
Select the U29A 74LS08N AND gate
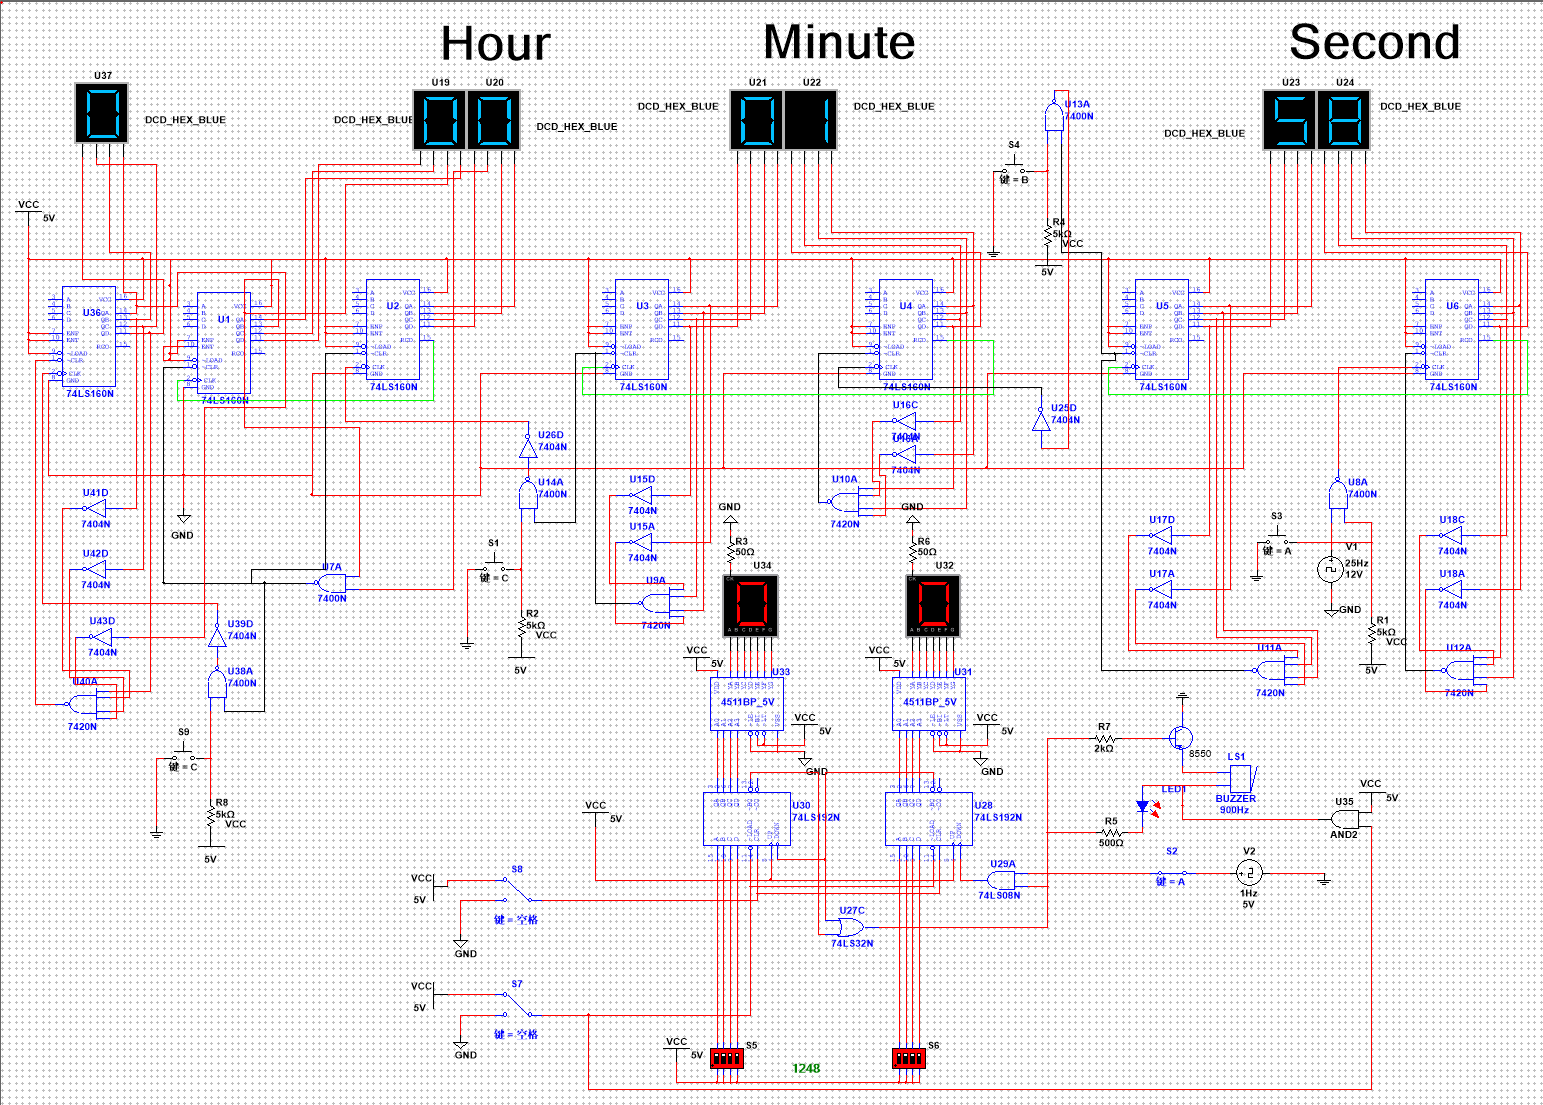[x=1001, y=880]
